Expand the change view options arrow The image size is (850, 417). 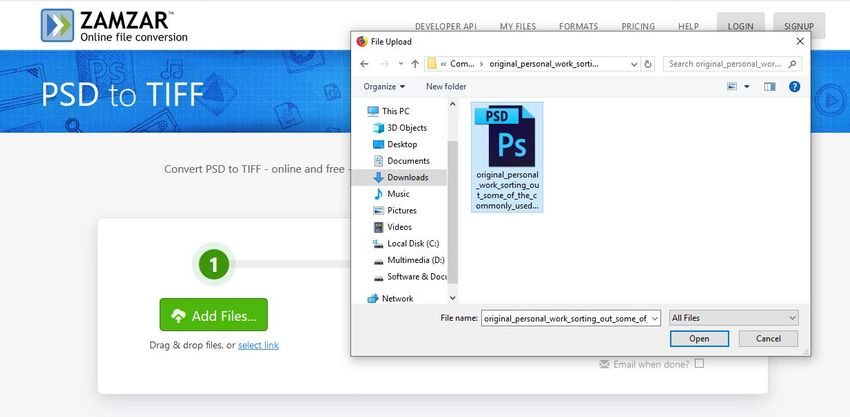click(x=746, y=87)
